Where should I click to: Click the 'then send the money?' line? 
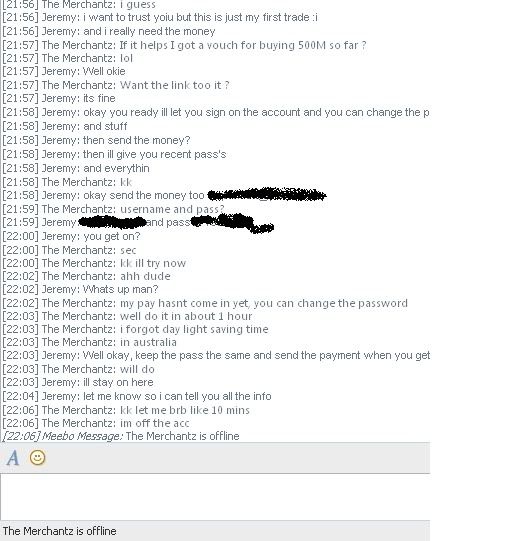click(97, 140)
